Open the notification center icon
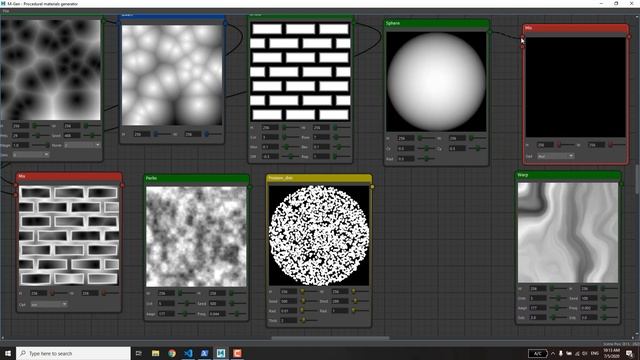This screenshot has height=360, width=640. [x=630, y=353]
